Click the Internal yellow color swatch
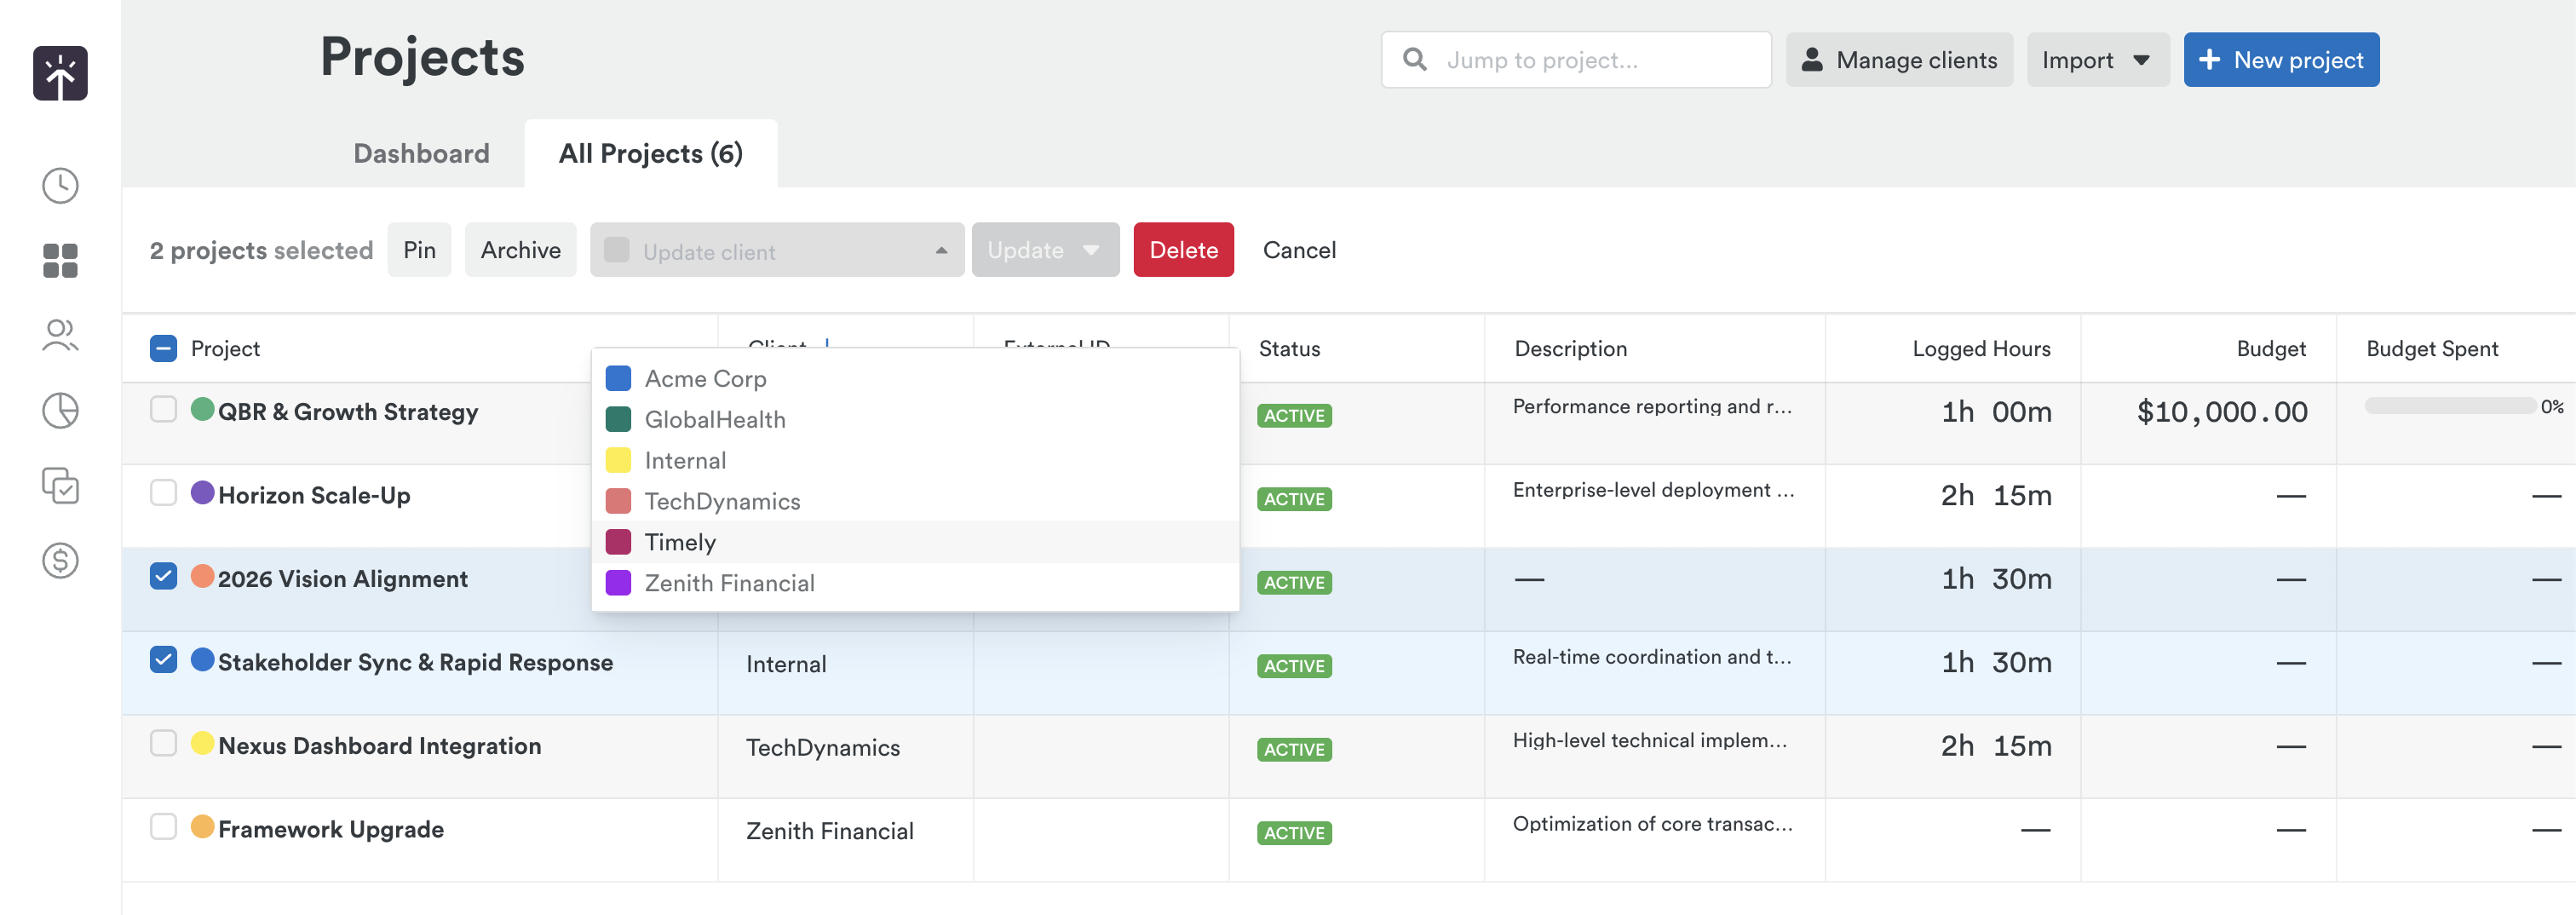2576x915 pixels. (x=618, y=461)
